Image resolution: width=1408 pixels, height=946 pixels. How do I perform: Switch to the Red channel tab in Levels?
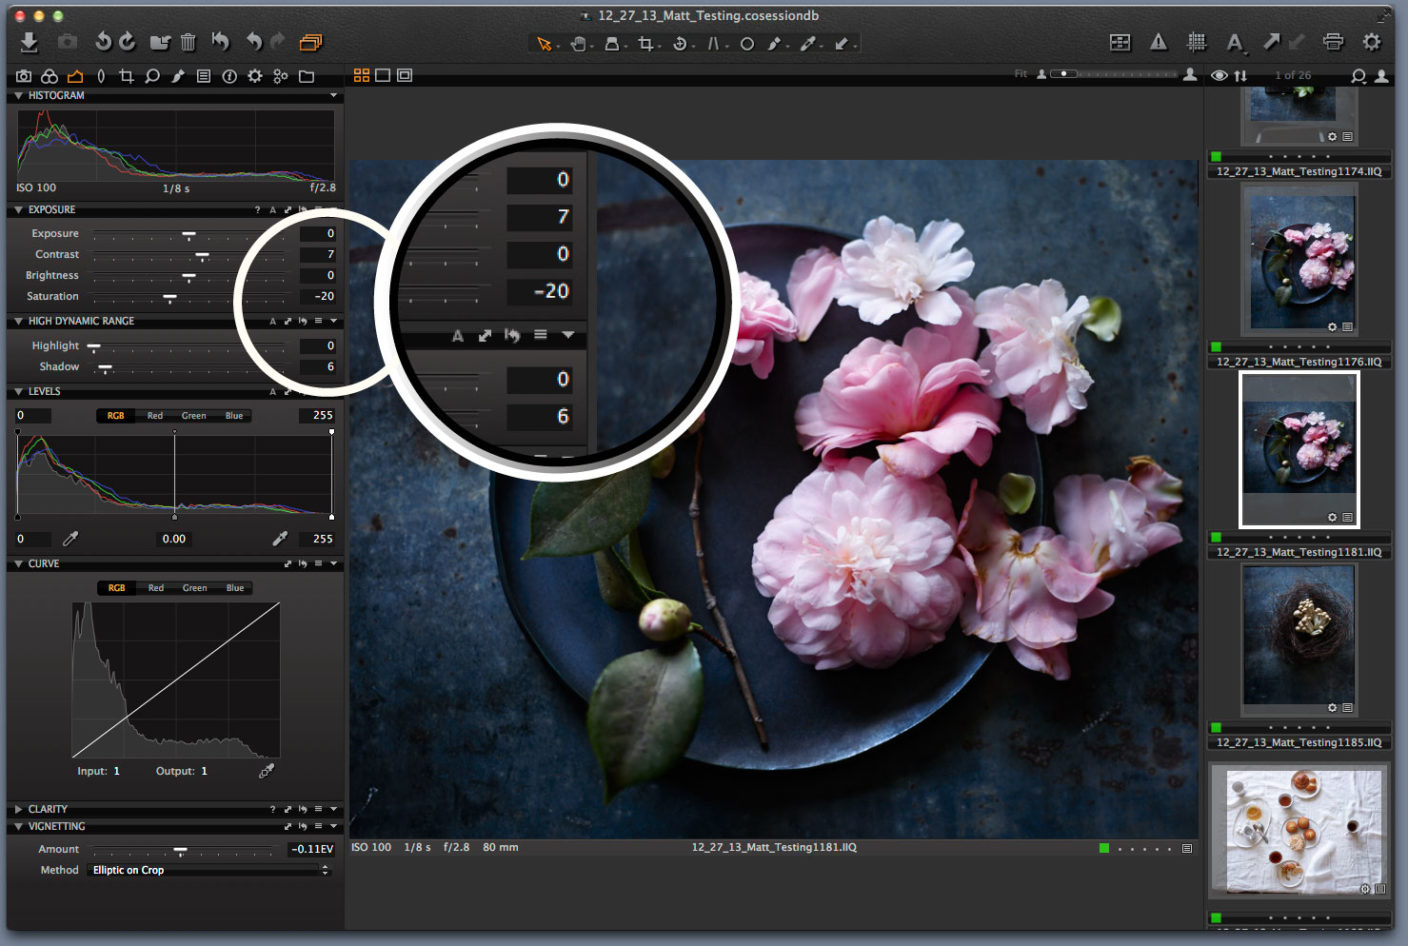[x=155, y=415]
